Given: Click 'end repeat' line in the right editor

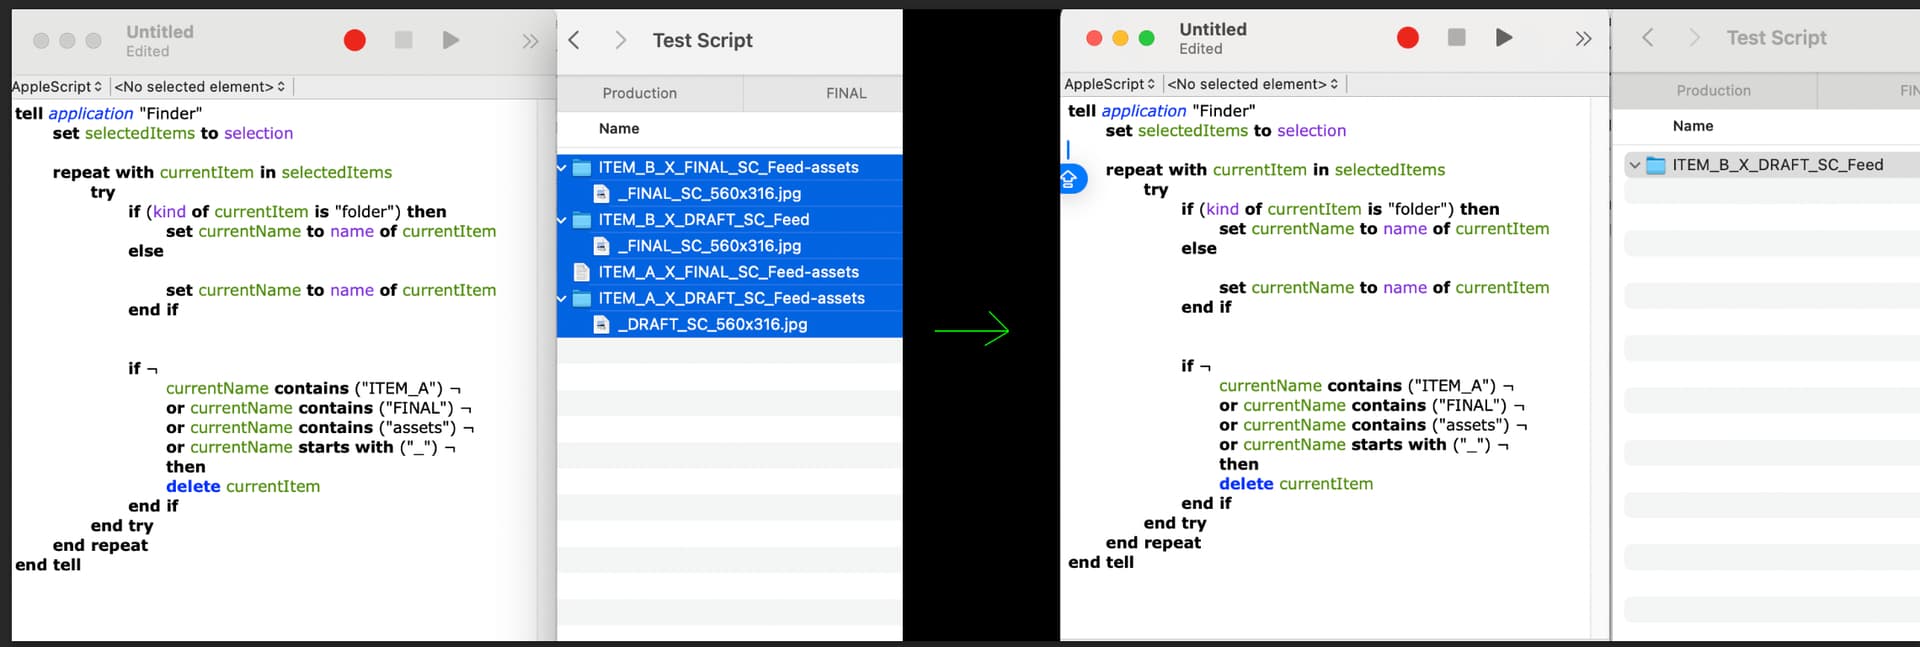Looking at the screenshot, I should [1153, 543].
